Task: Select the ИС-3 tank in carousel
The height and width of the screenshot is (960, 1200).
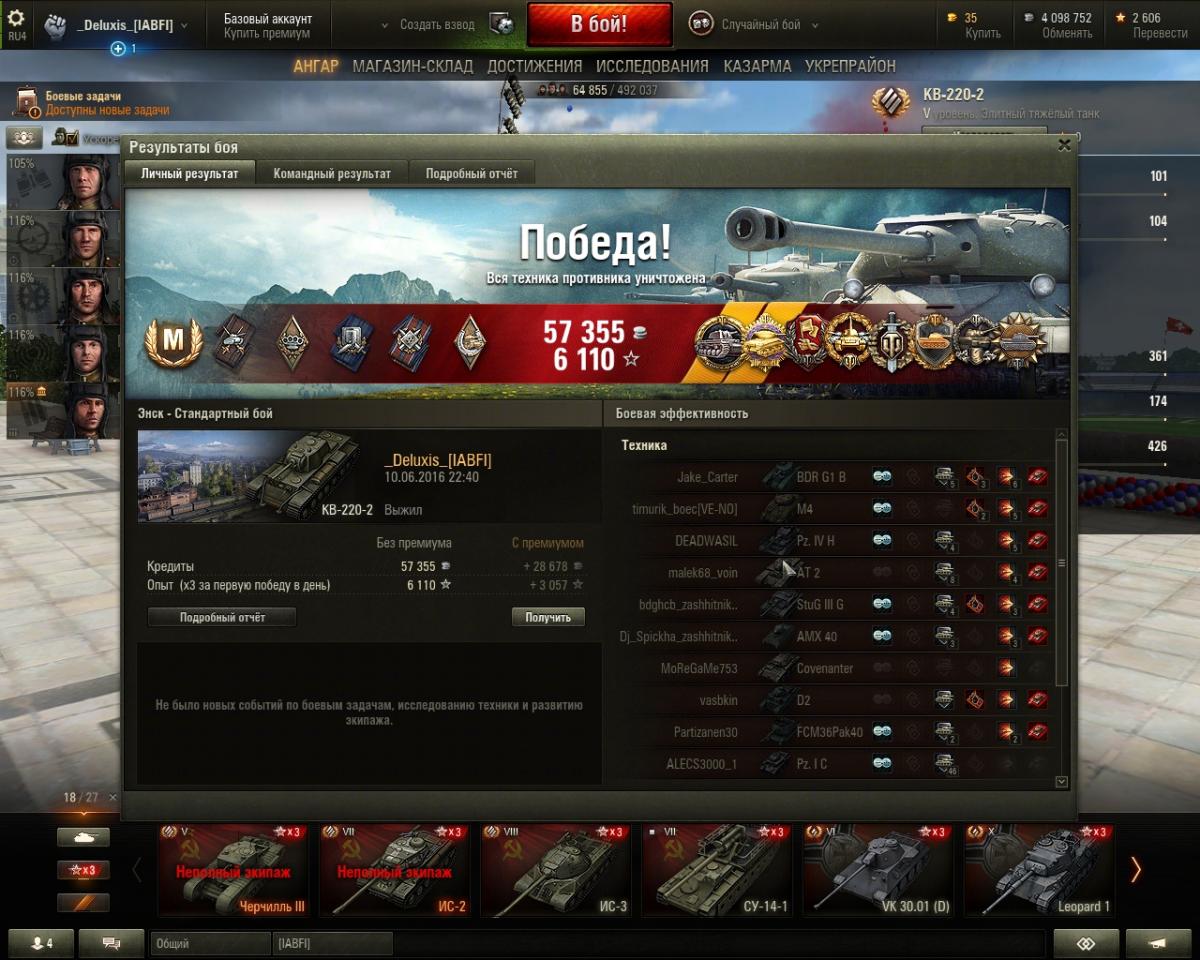Action: point(556,870)
